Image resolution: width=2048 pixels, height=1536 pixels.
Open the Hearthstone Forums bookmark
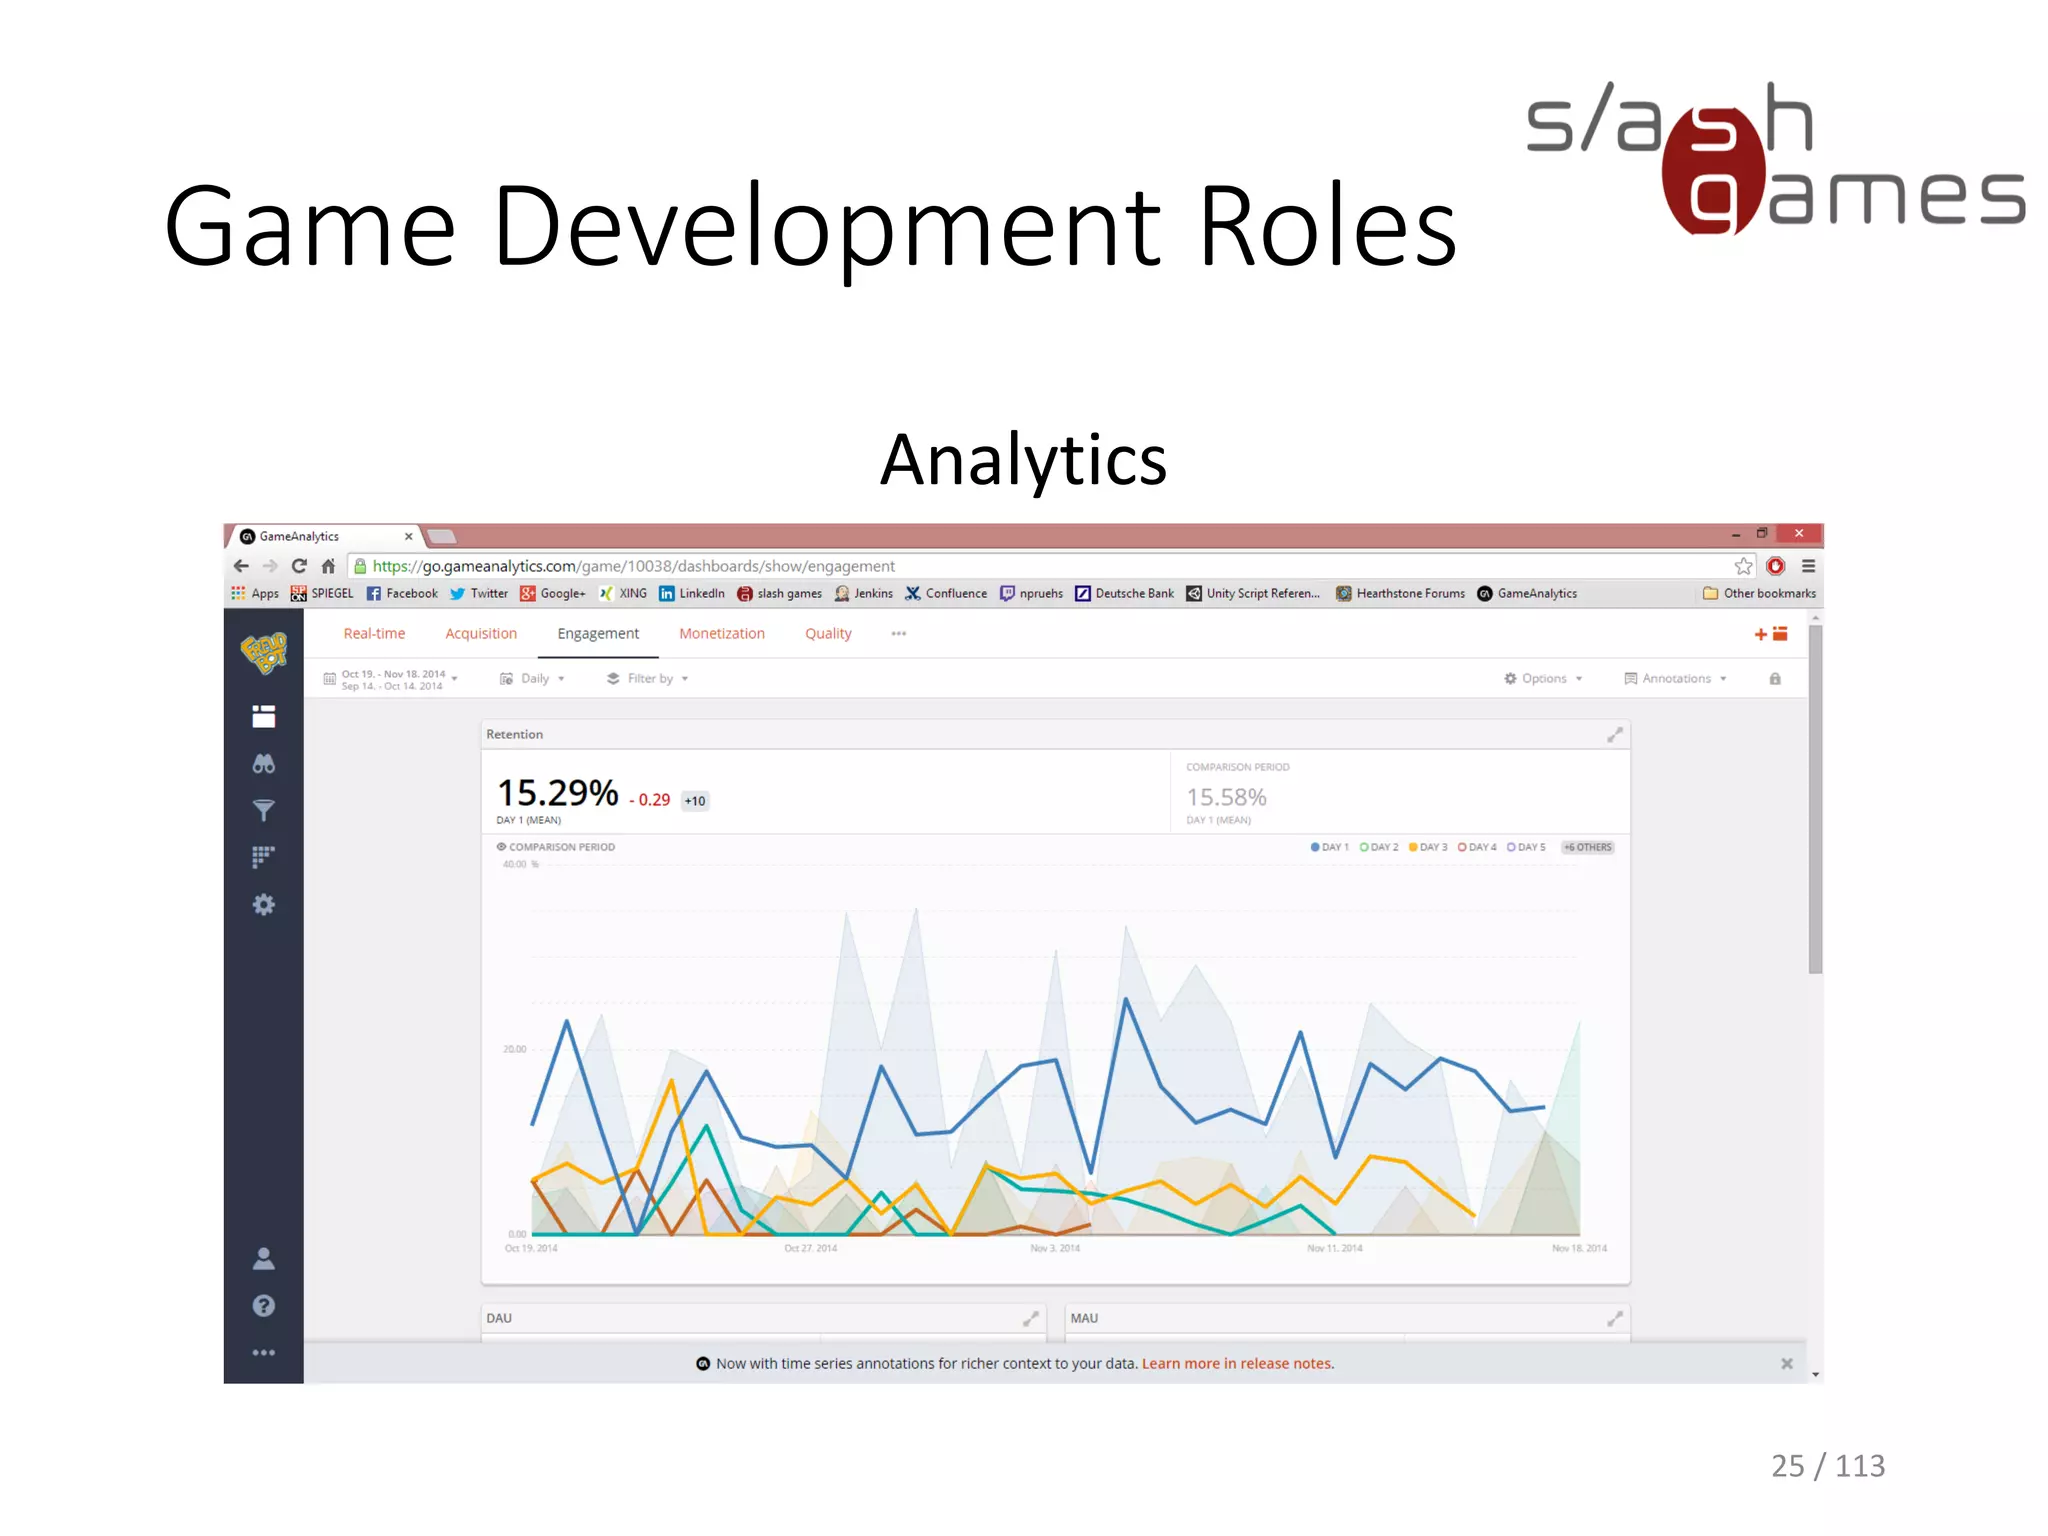(1400, 593)
